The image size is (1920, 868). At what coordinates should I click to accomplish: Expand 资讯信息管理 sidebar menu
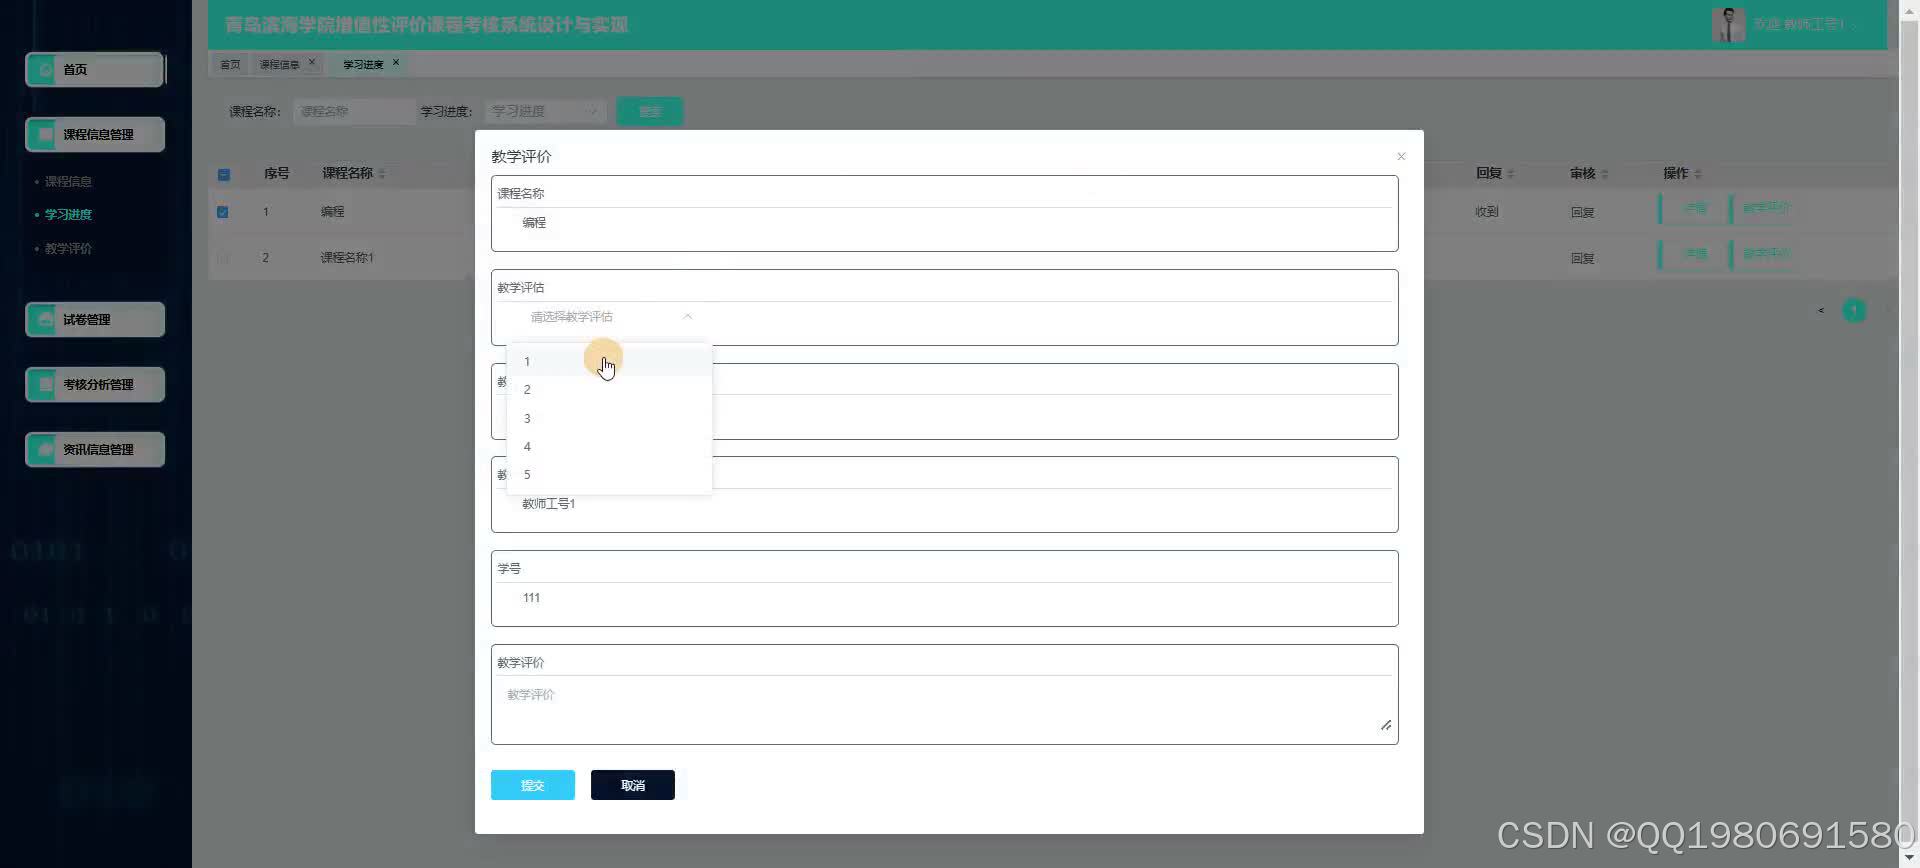click(x=95, y=449)
